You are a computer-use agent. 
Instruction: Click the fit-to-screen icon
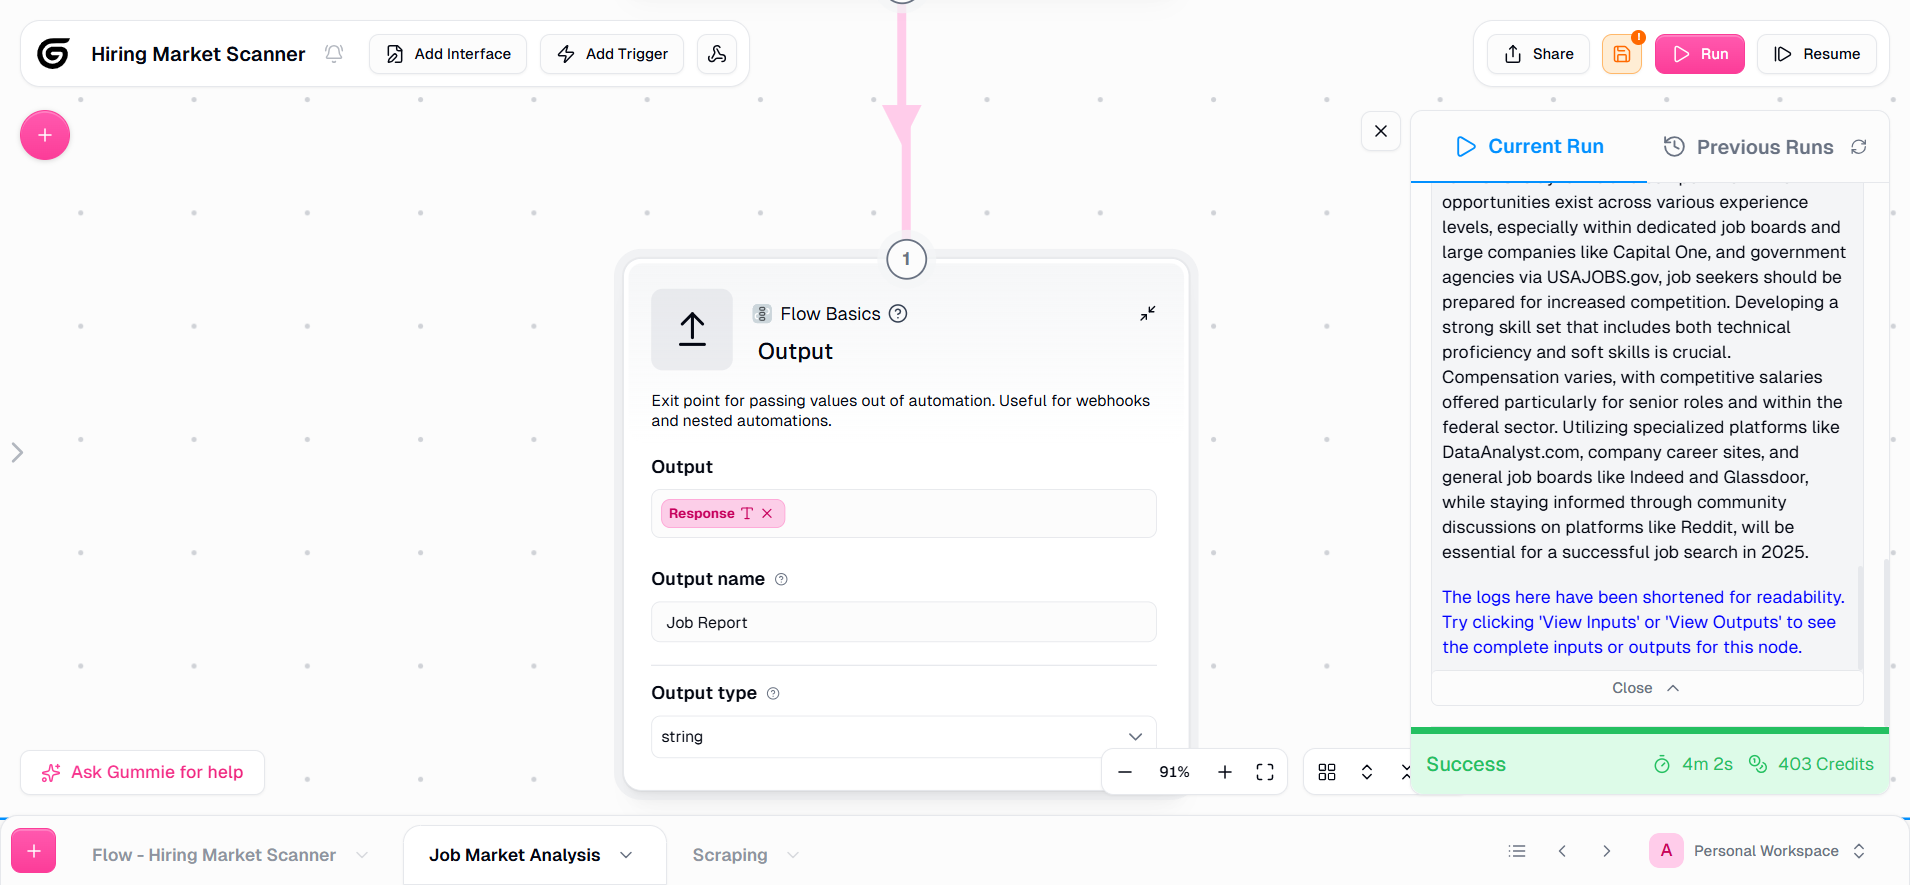pos(1265,772)
